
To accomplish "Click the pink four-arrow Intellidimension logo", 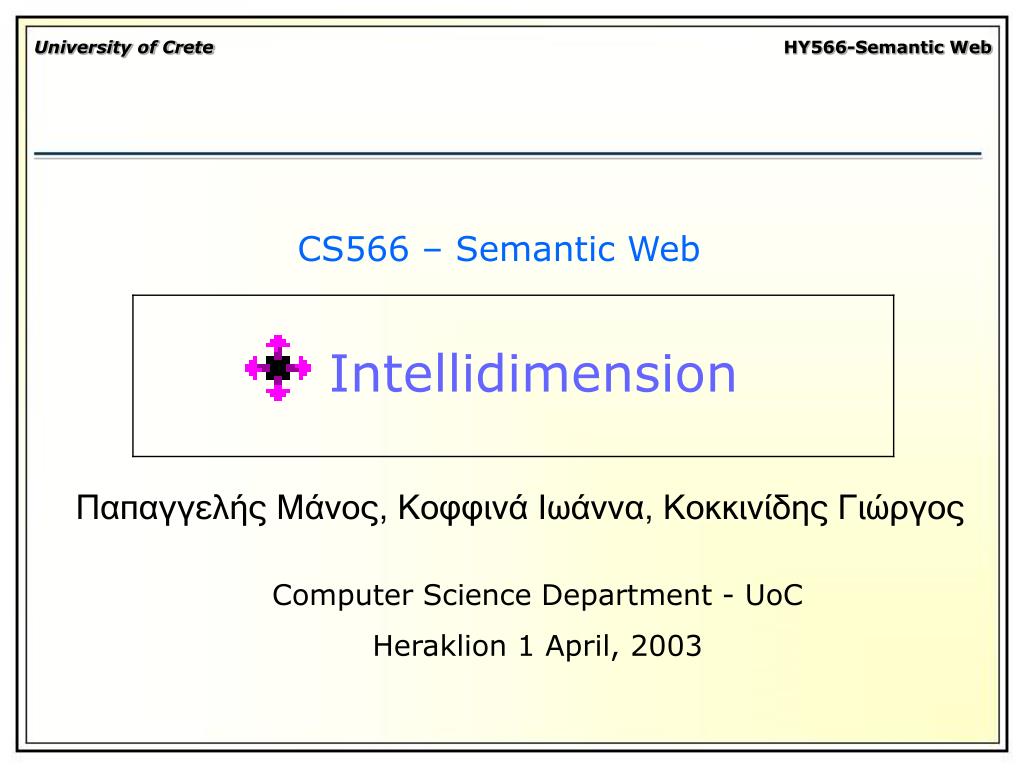I will (x=278, y=368).
